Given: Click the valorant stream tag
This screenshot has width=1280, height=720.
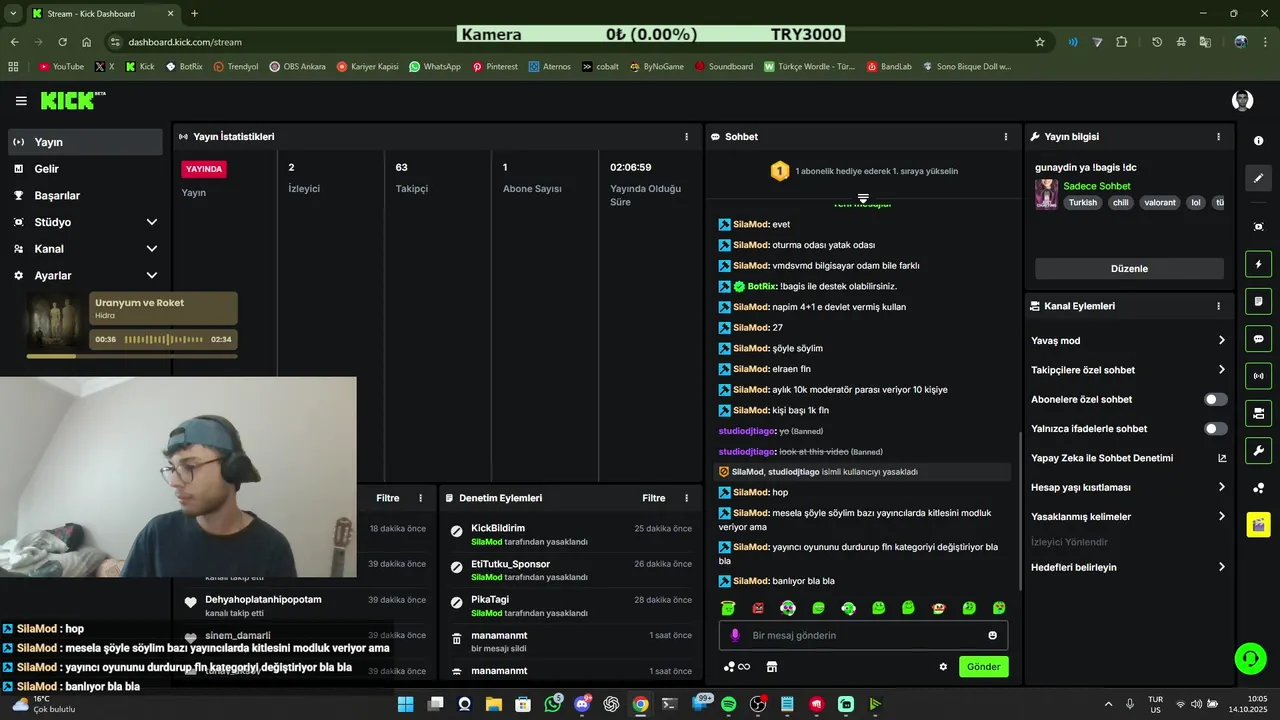Looking at the screenshot, I should click(1160, 202).
